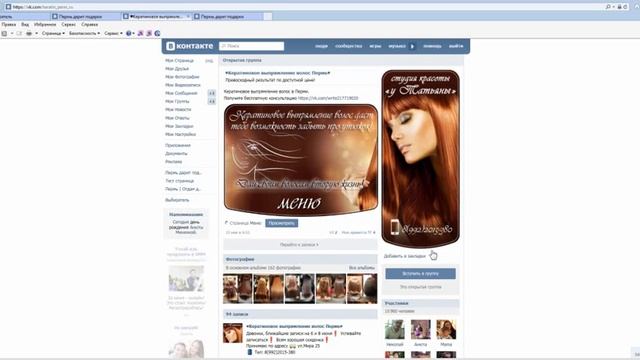The height and width of the screenshot is (360, 640).
Task: Click the search magnifier in address bar
Action: pos(608,7)
